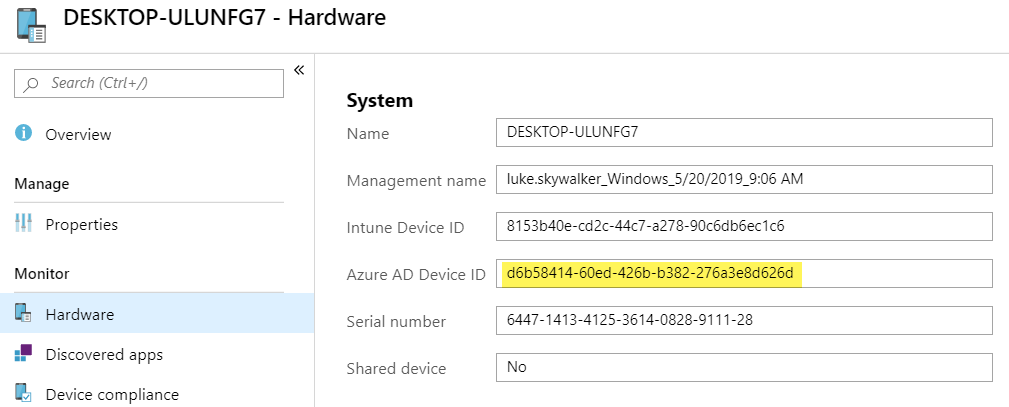Open the Overview menu item
Image resolution: width=1009 pixels, height=407 pixels.
point(78,134)
